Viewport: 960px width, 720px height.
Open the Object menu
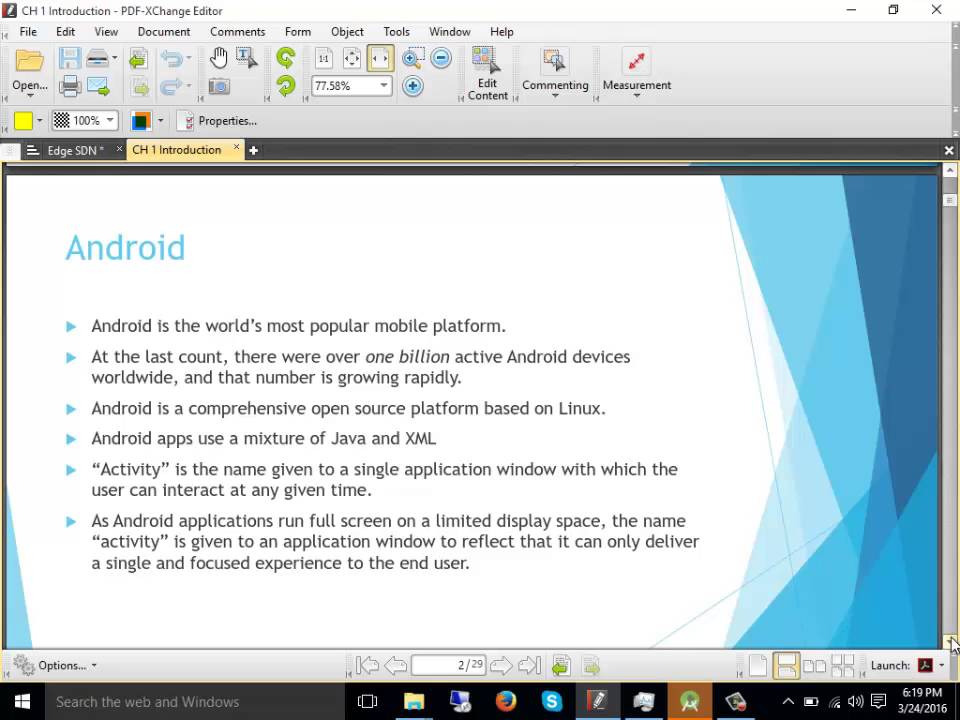[x=347, y=32]
